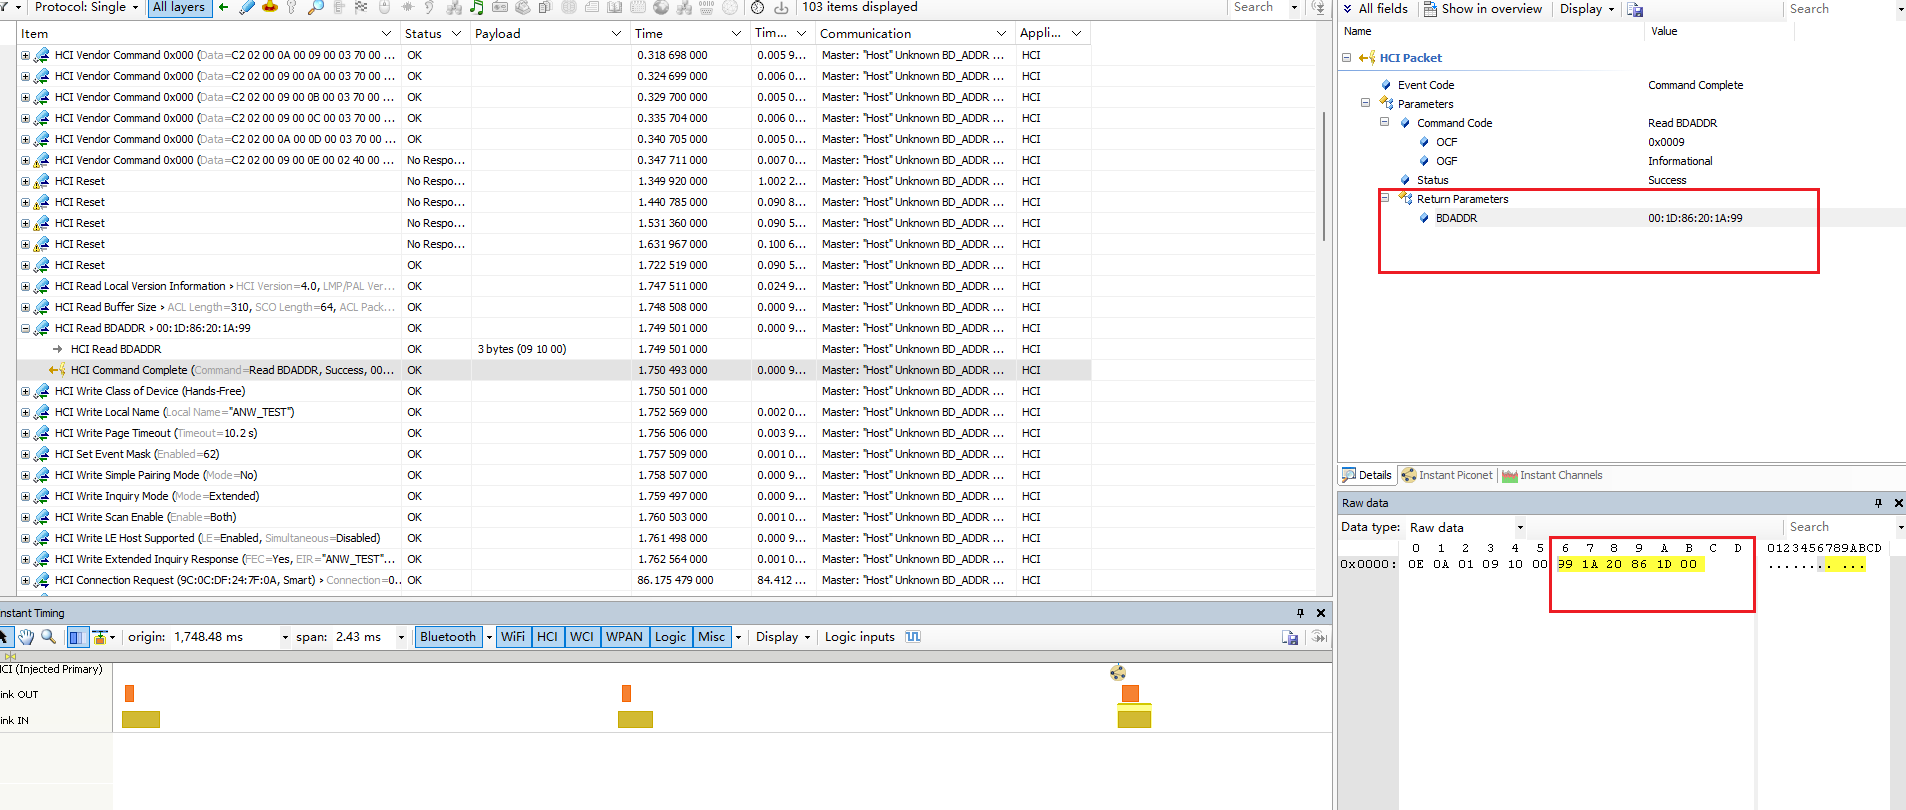Viewport: 1906px width, 810px height.
Task: Click the save icon in details toolbar
Action: point(1635,9)
